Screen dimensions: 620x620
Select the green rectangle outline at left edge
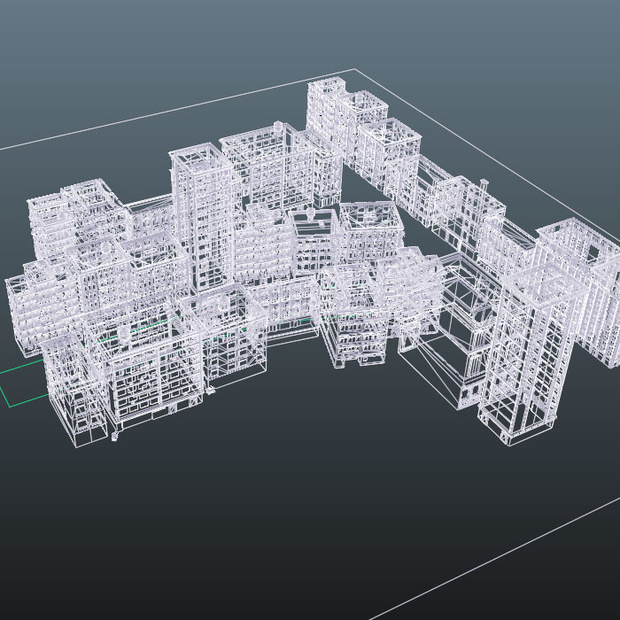tap(22, 383)
